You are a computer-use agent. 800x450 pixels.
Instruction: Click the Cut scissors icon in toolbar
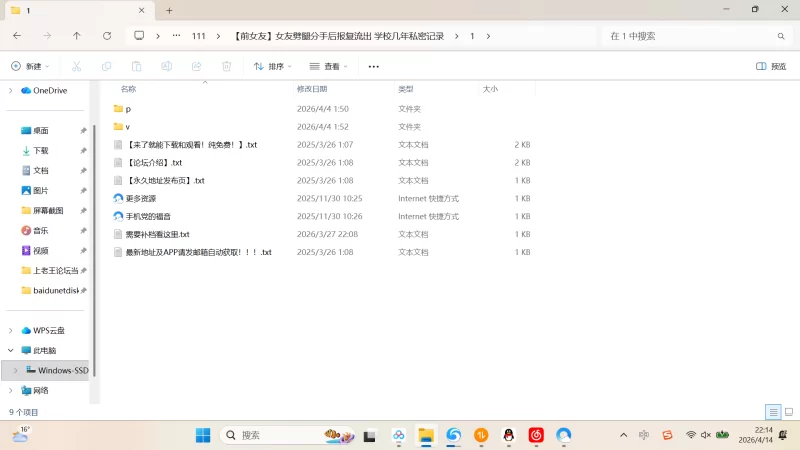tap(76, 66)
